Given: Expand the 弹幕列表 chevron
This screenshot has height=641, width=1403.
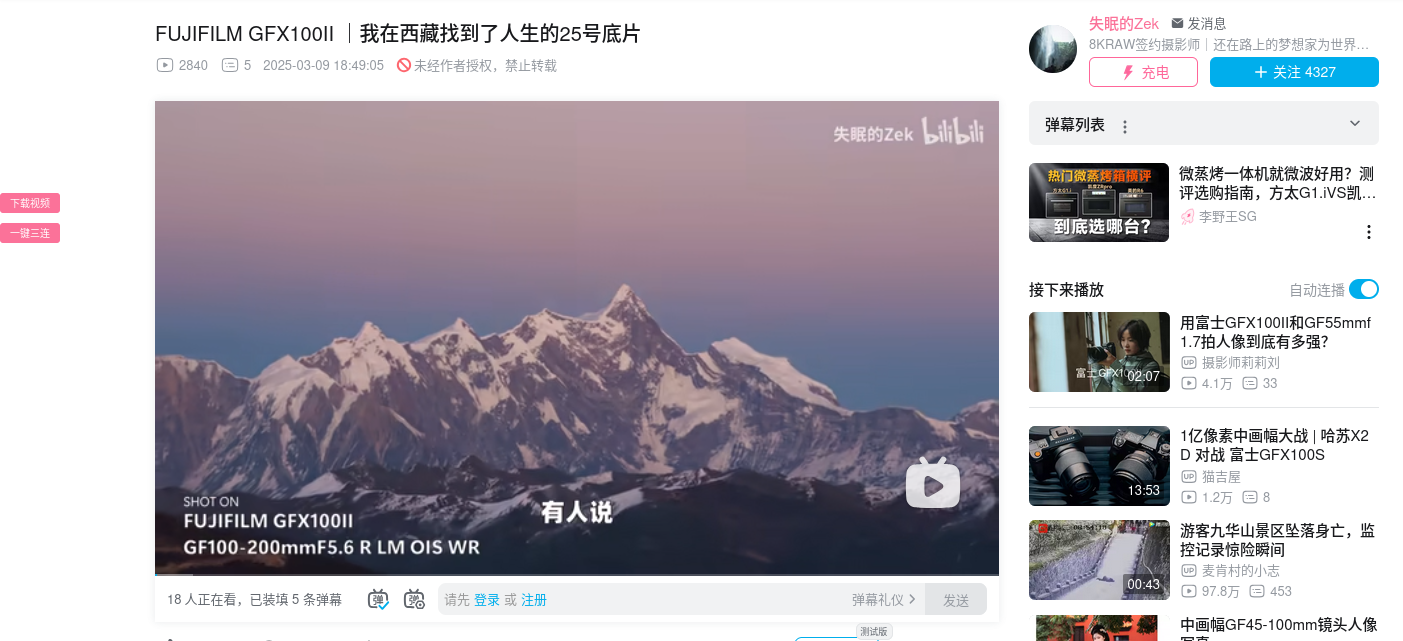Looking at the screenshot, I should coord(1355,123).
